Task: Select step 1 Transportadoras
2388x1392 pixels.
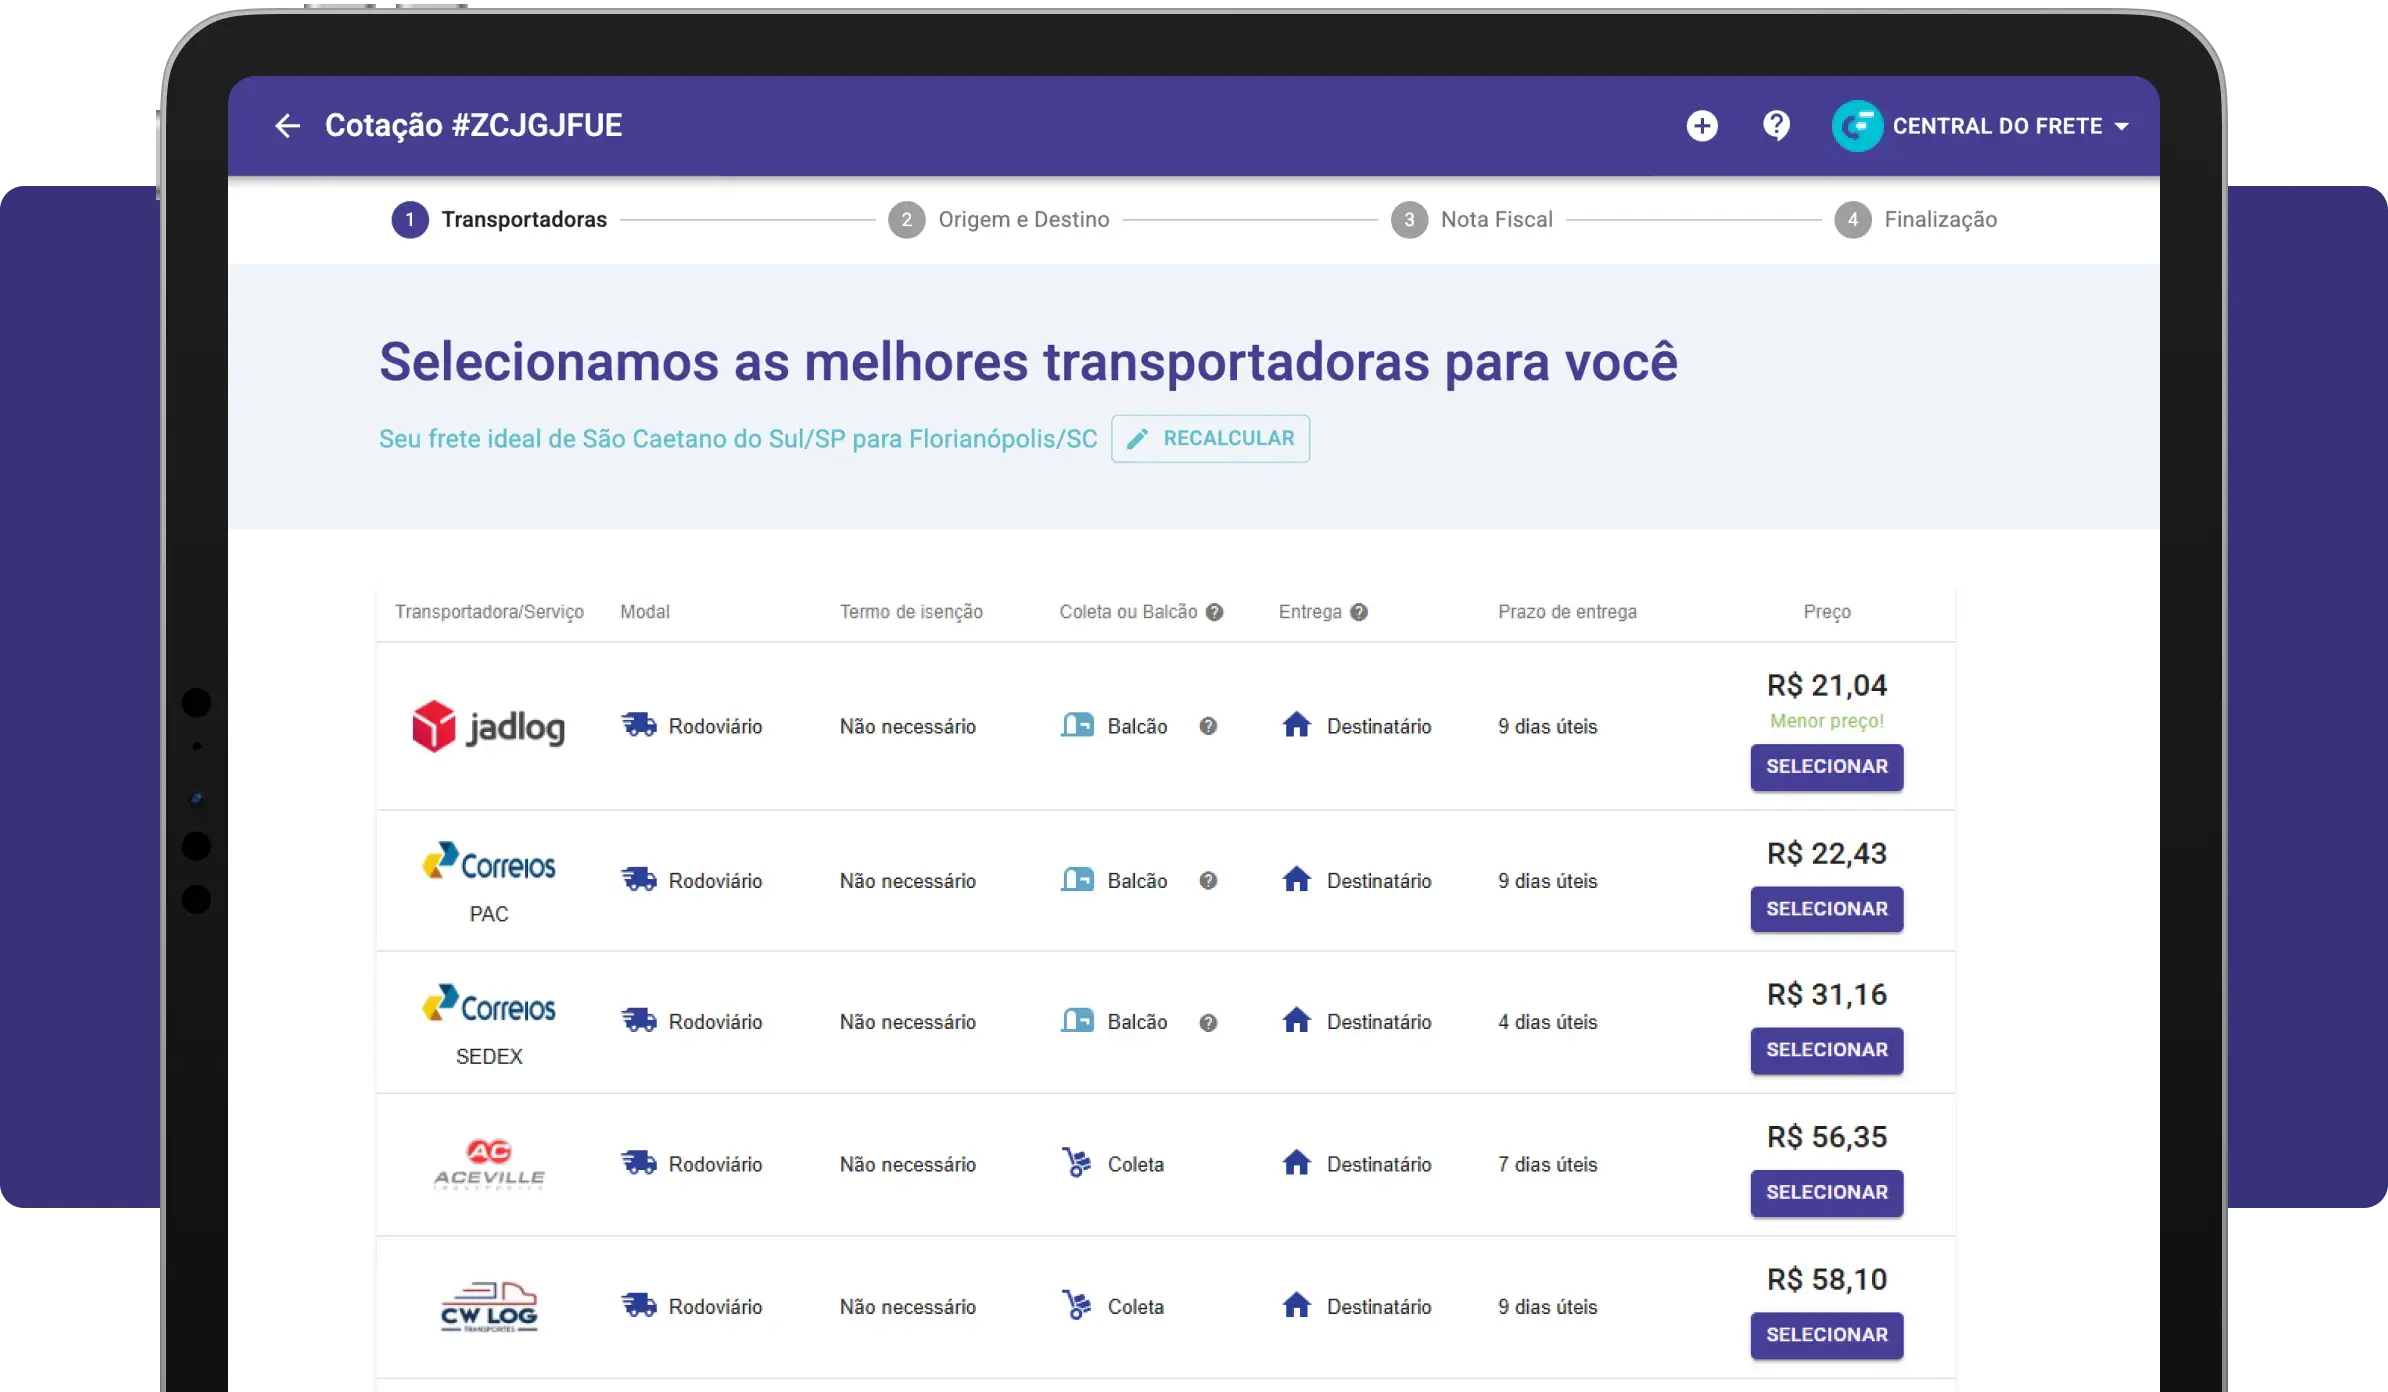Action: point(499,220)
